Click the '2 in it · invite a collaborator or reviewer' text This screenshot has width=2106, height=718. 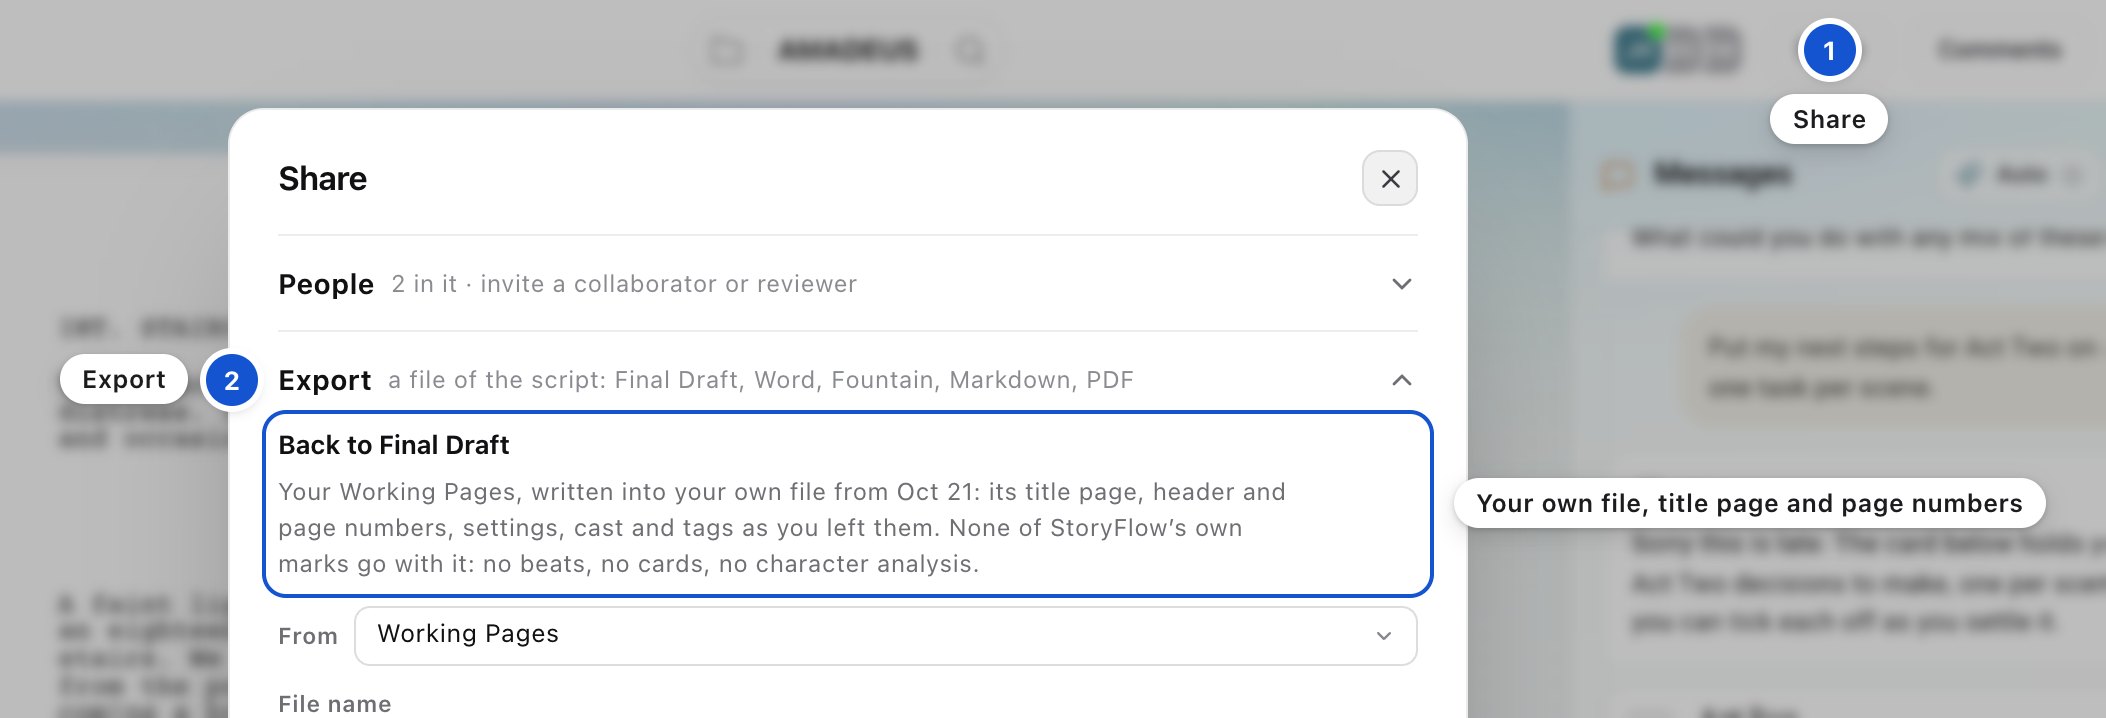(624, 284)
